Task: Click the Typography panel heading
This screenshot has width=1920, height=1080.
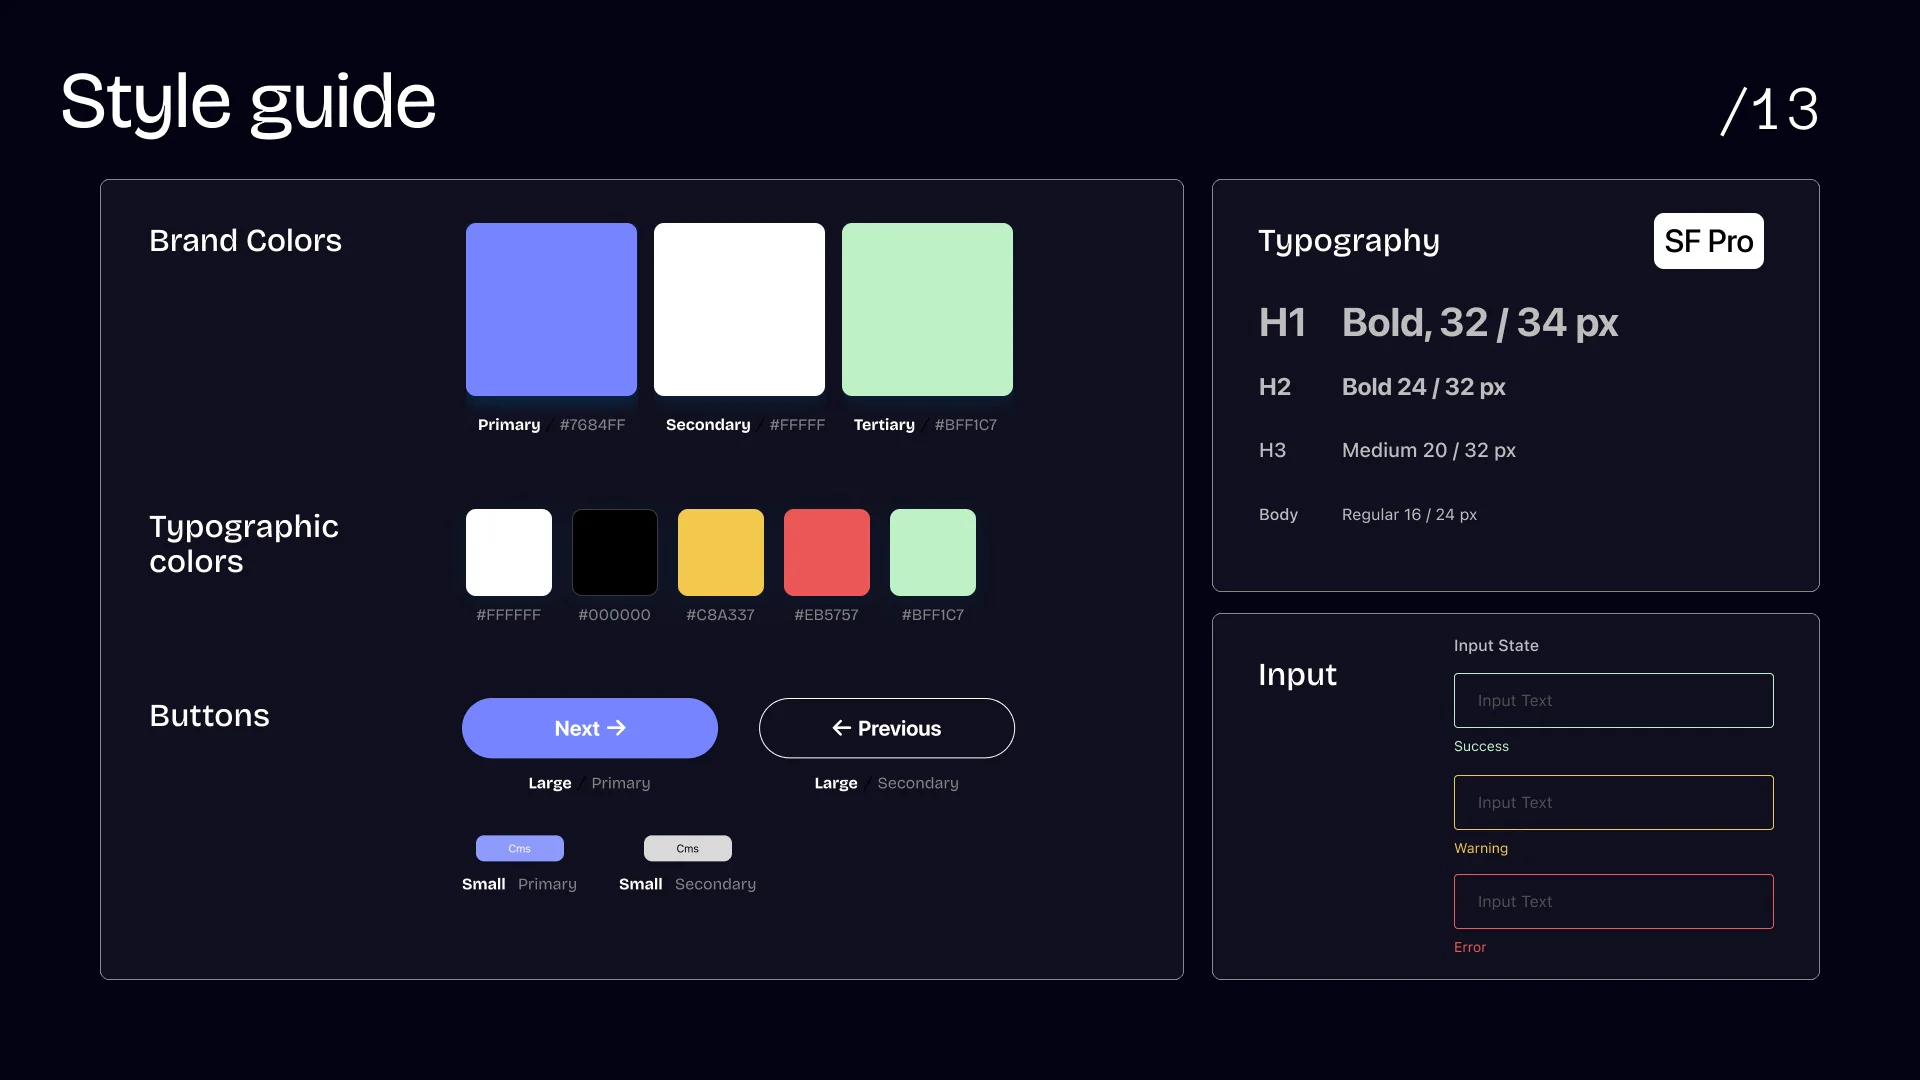Action: 1348,241
